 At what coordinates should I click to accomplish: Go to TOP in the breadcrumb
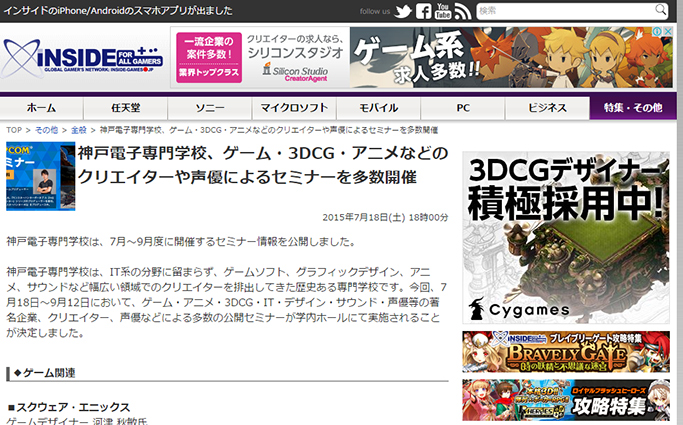click(x=14, y=130)
